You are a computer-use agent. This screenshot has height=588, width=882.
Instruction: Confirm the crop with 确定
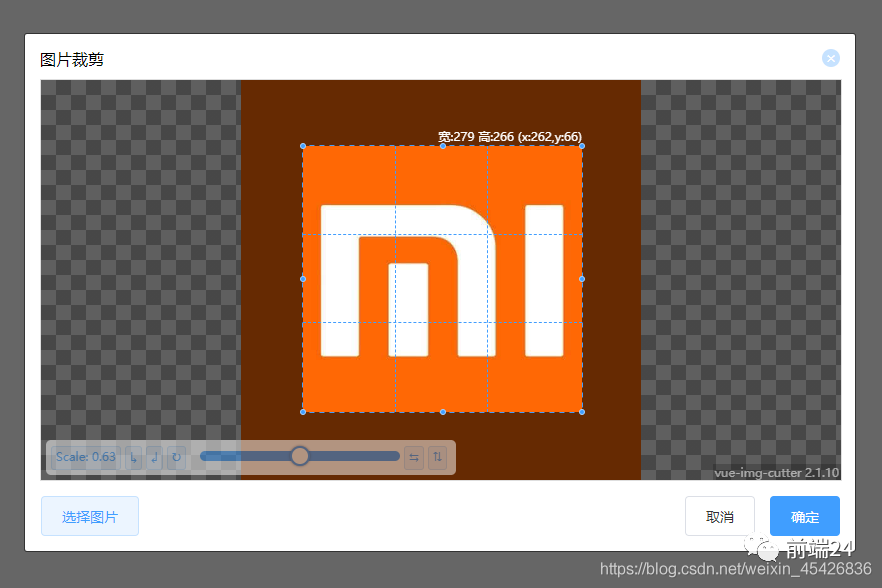point(805,516)
